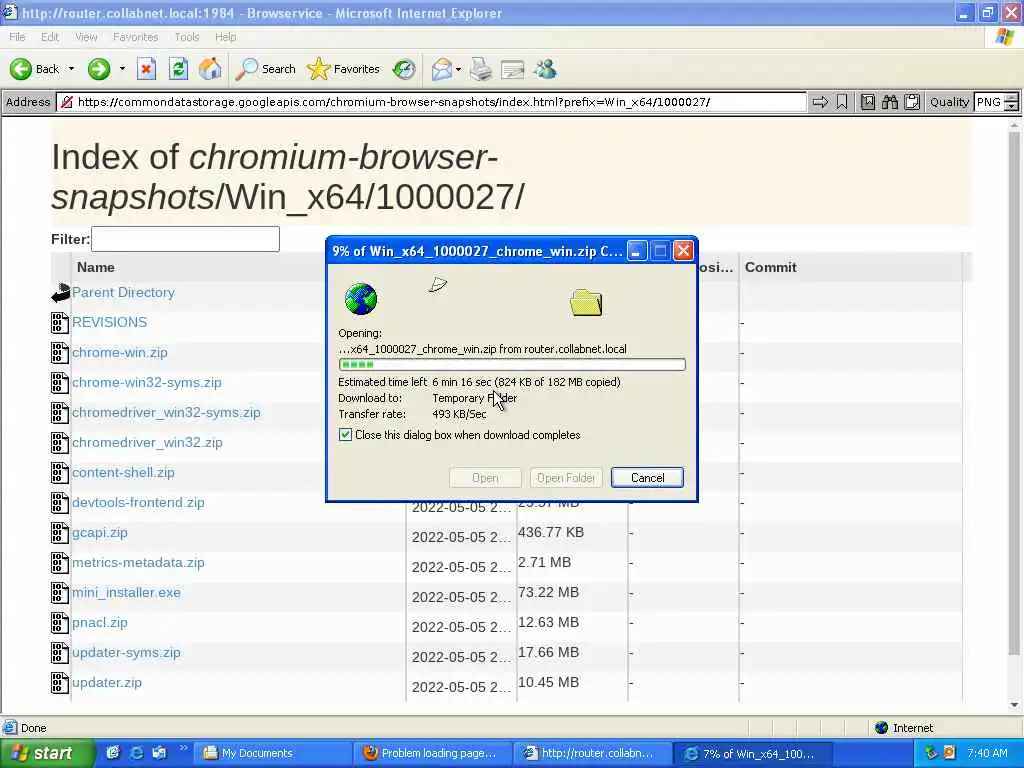Click the Filter text box
Viewport: 1024px width, 768px height.
(185, 239)
